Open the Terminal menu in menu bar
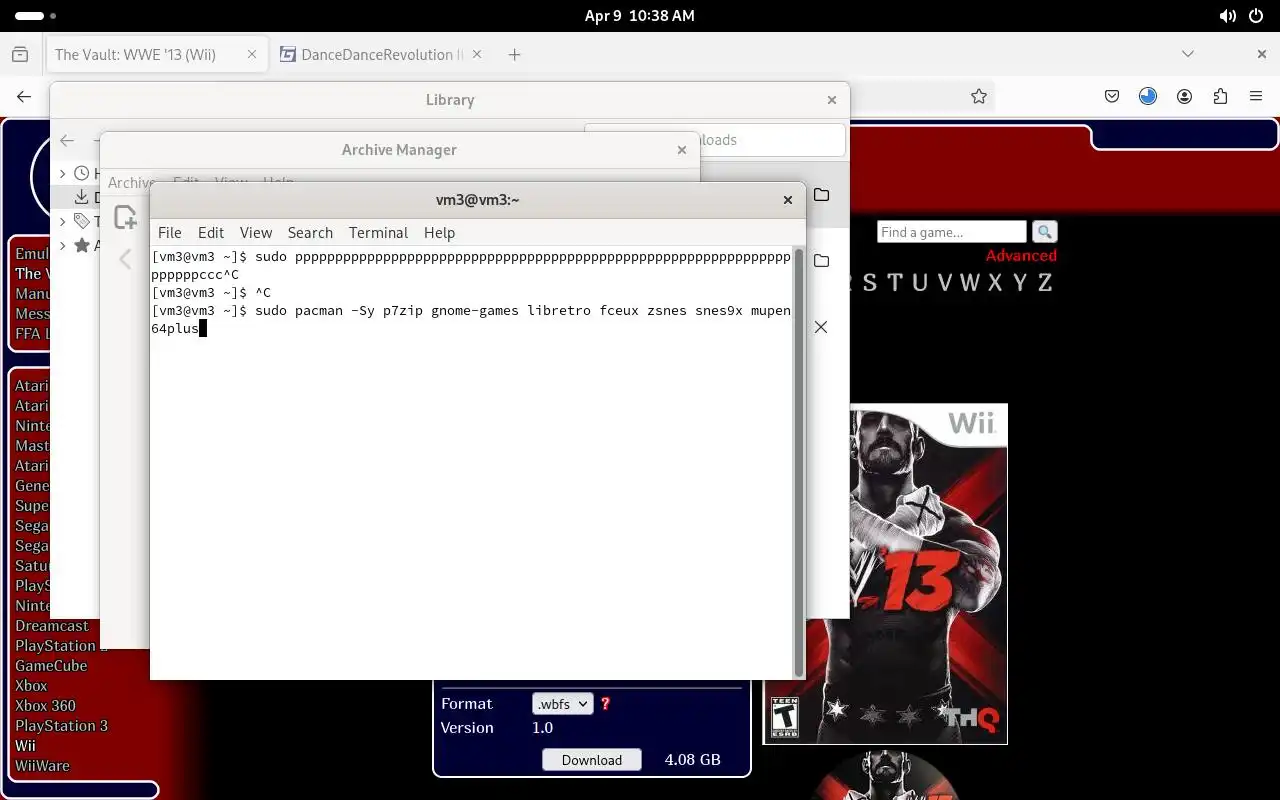1280x800 pixels. coord(378,232)
